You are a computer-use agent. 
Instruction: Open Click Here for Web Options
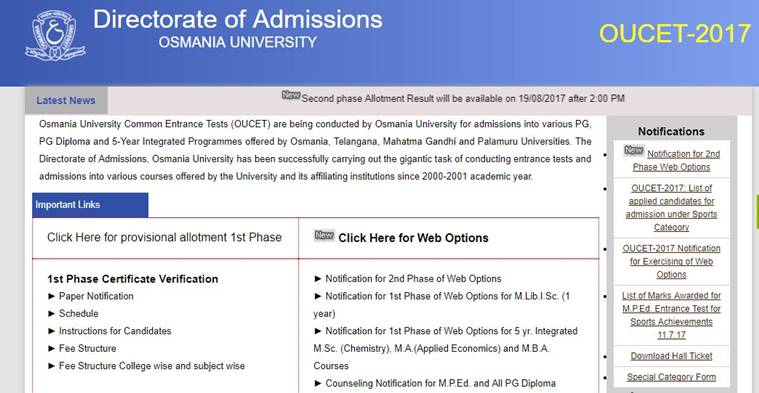pyautogui.click(x=413, y=238)
